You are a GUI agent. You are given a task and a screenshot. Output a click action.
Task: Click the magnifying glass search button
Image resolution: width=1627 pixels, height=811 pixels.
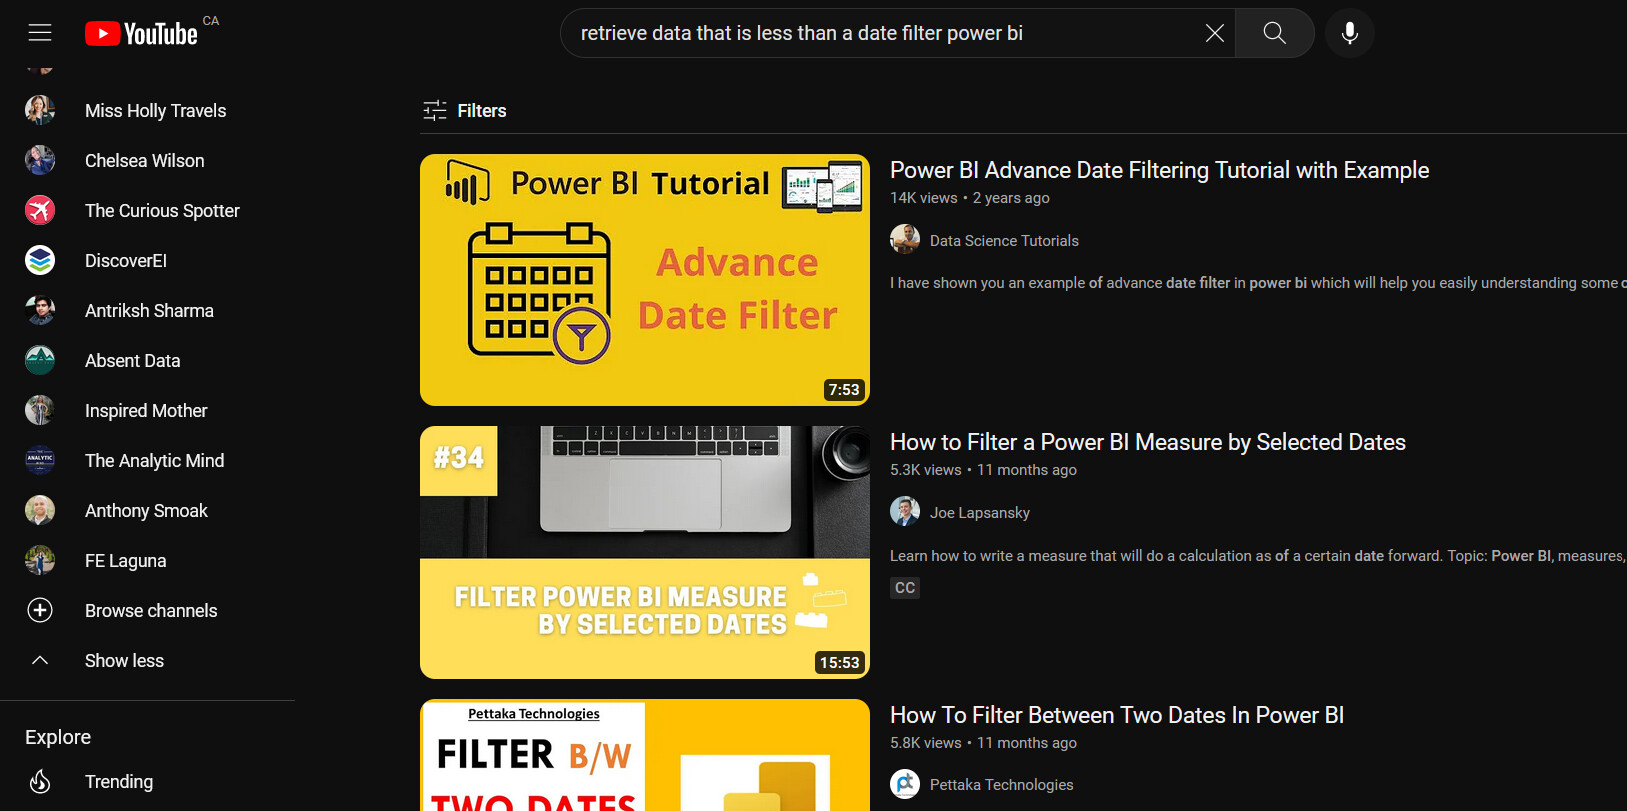tap(1274, 33)
